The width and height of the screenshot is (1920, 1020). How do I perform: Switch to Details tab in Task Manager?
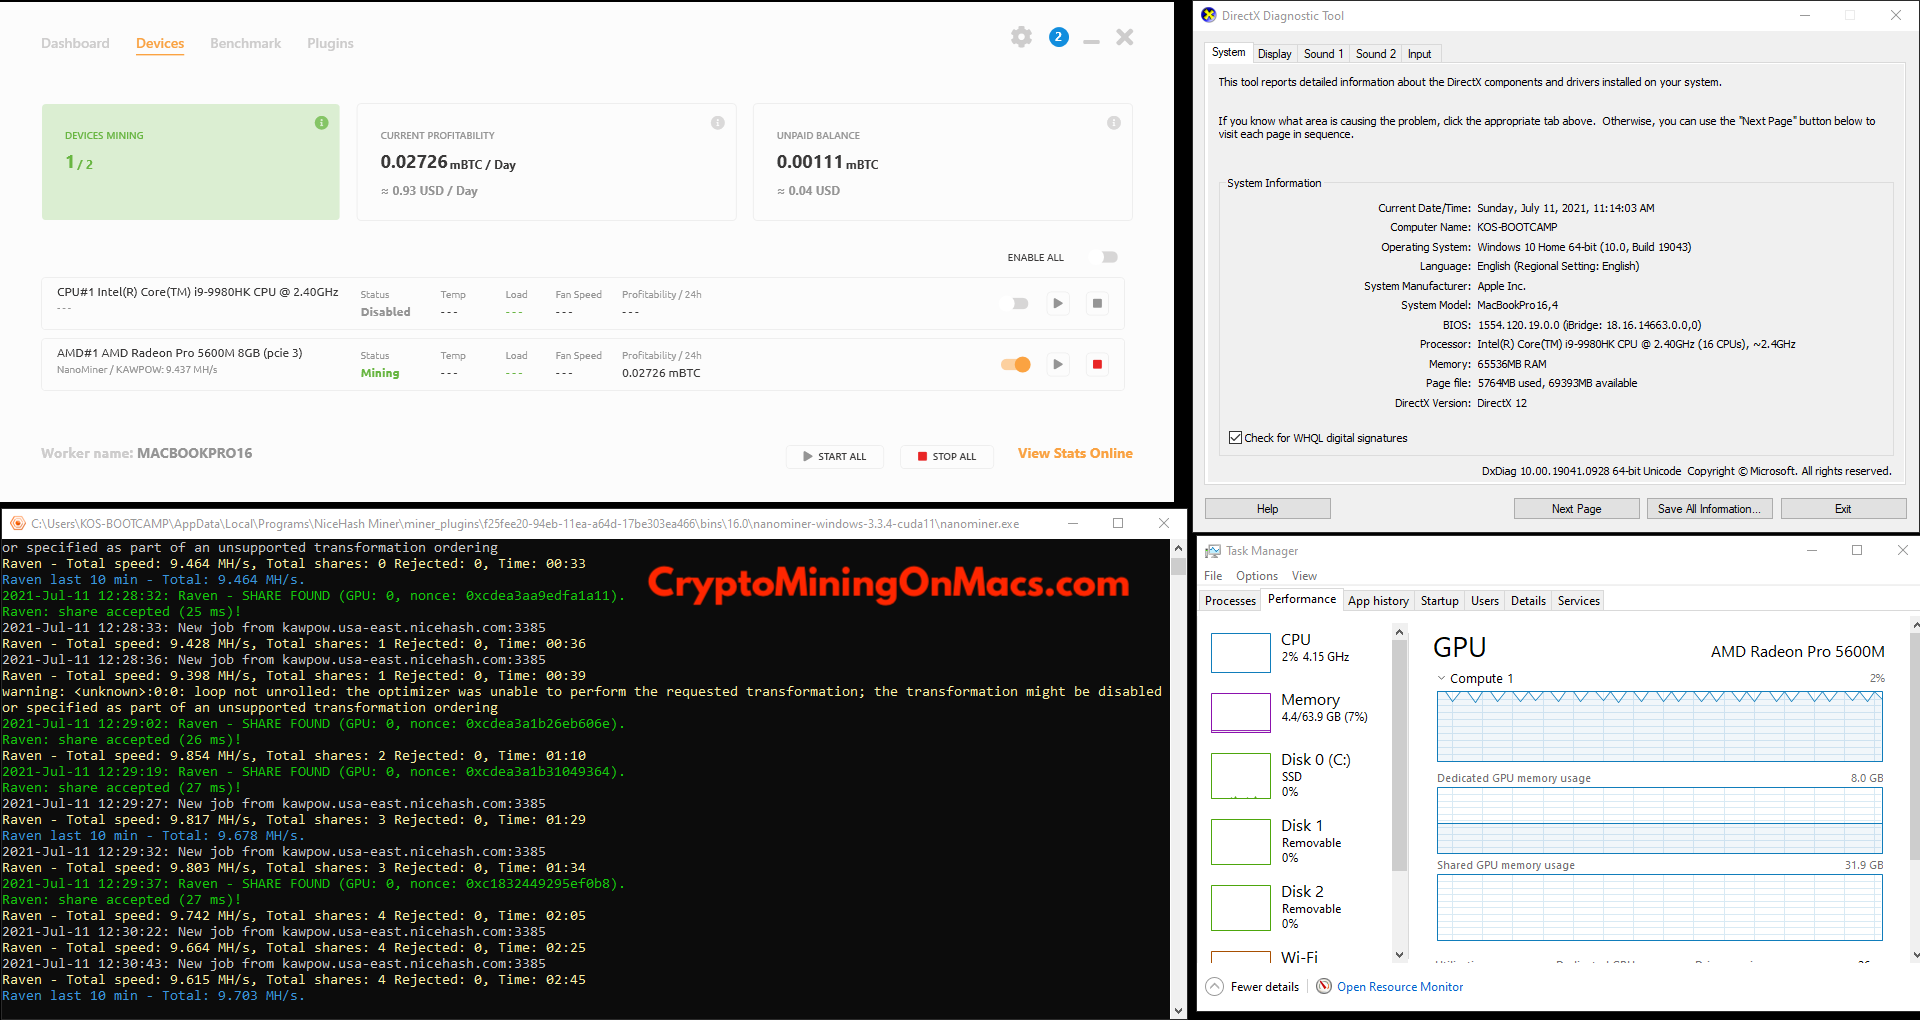tap(1528, 601)
